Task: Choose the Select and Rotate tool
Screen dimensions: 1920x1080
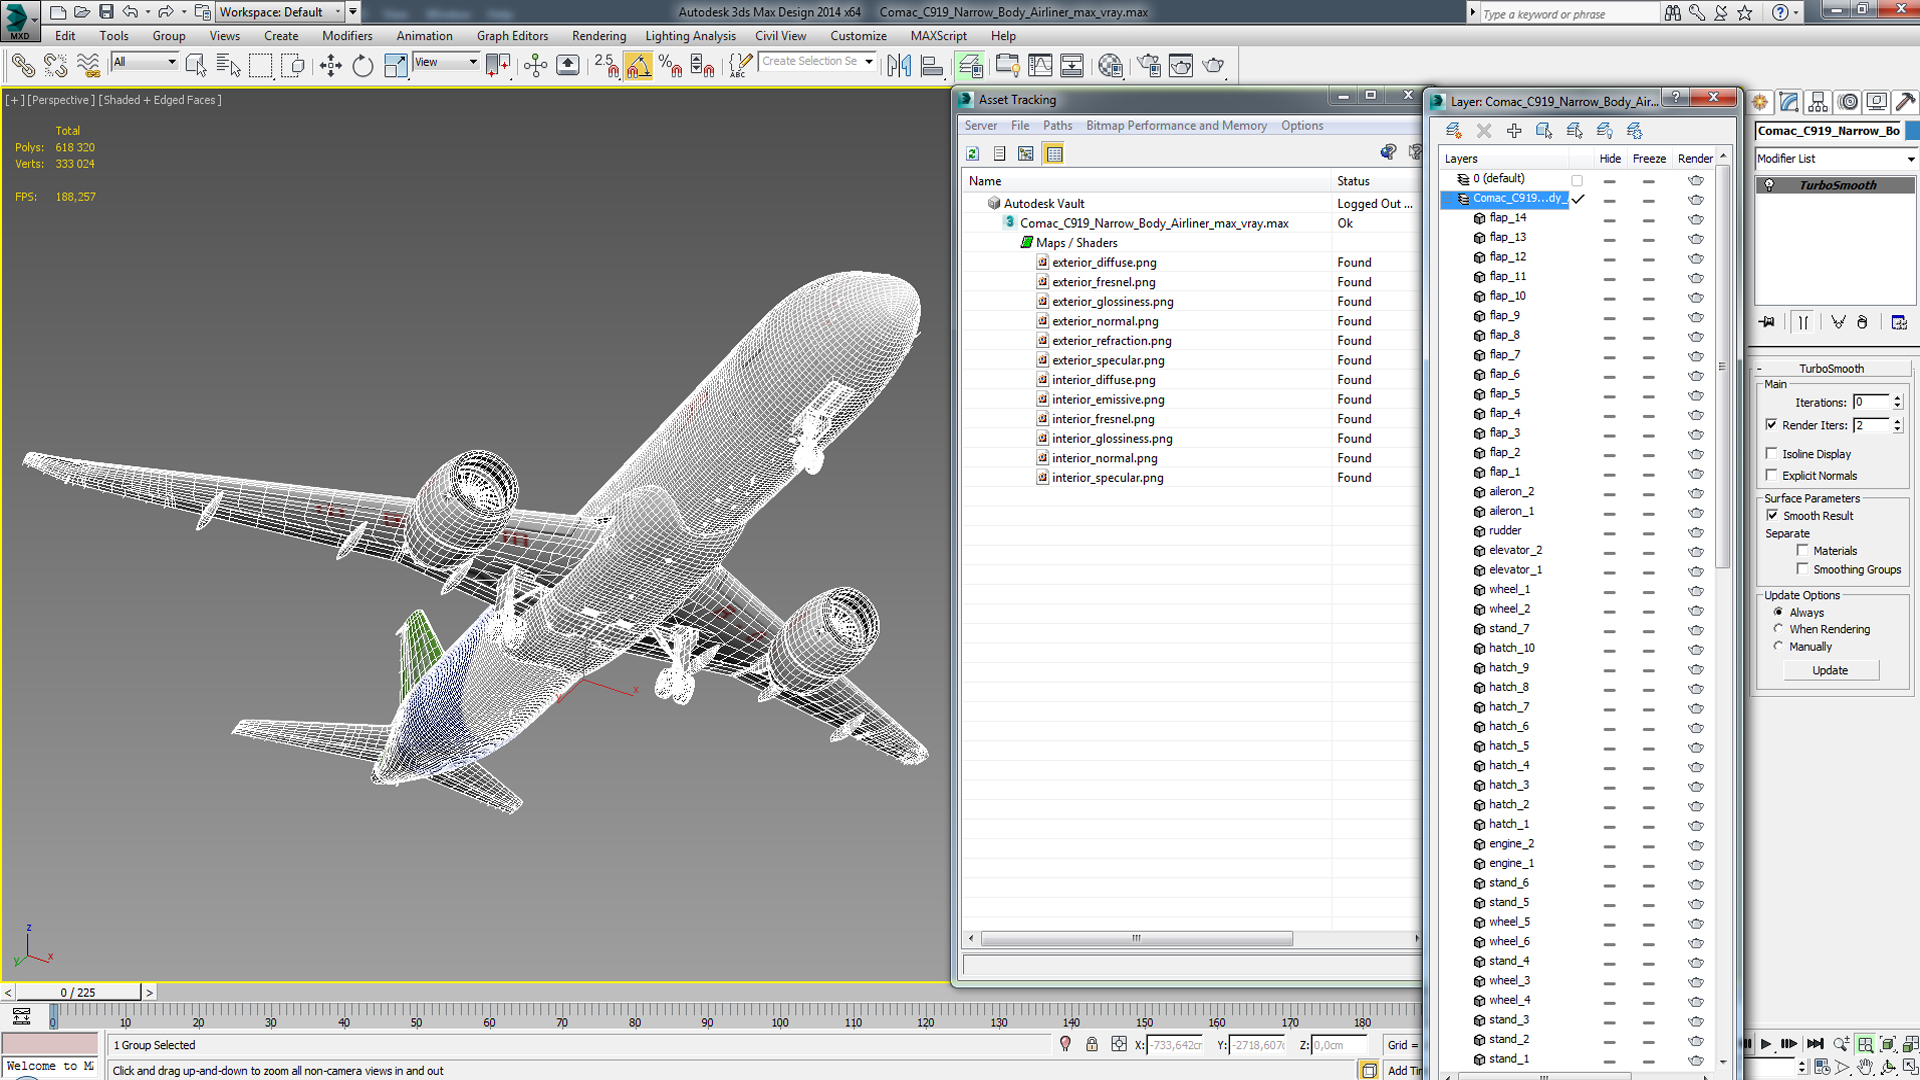Action: (362, 66)
